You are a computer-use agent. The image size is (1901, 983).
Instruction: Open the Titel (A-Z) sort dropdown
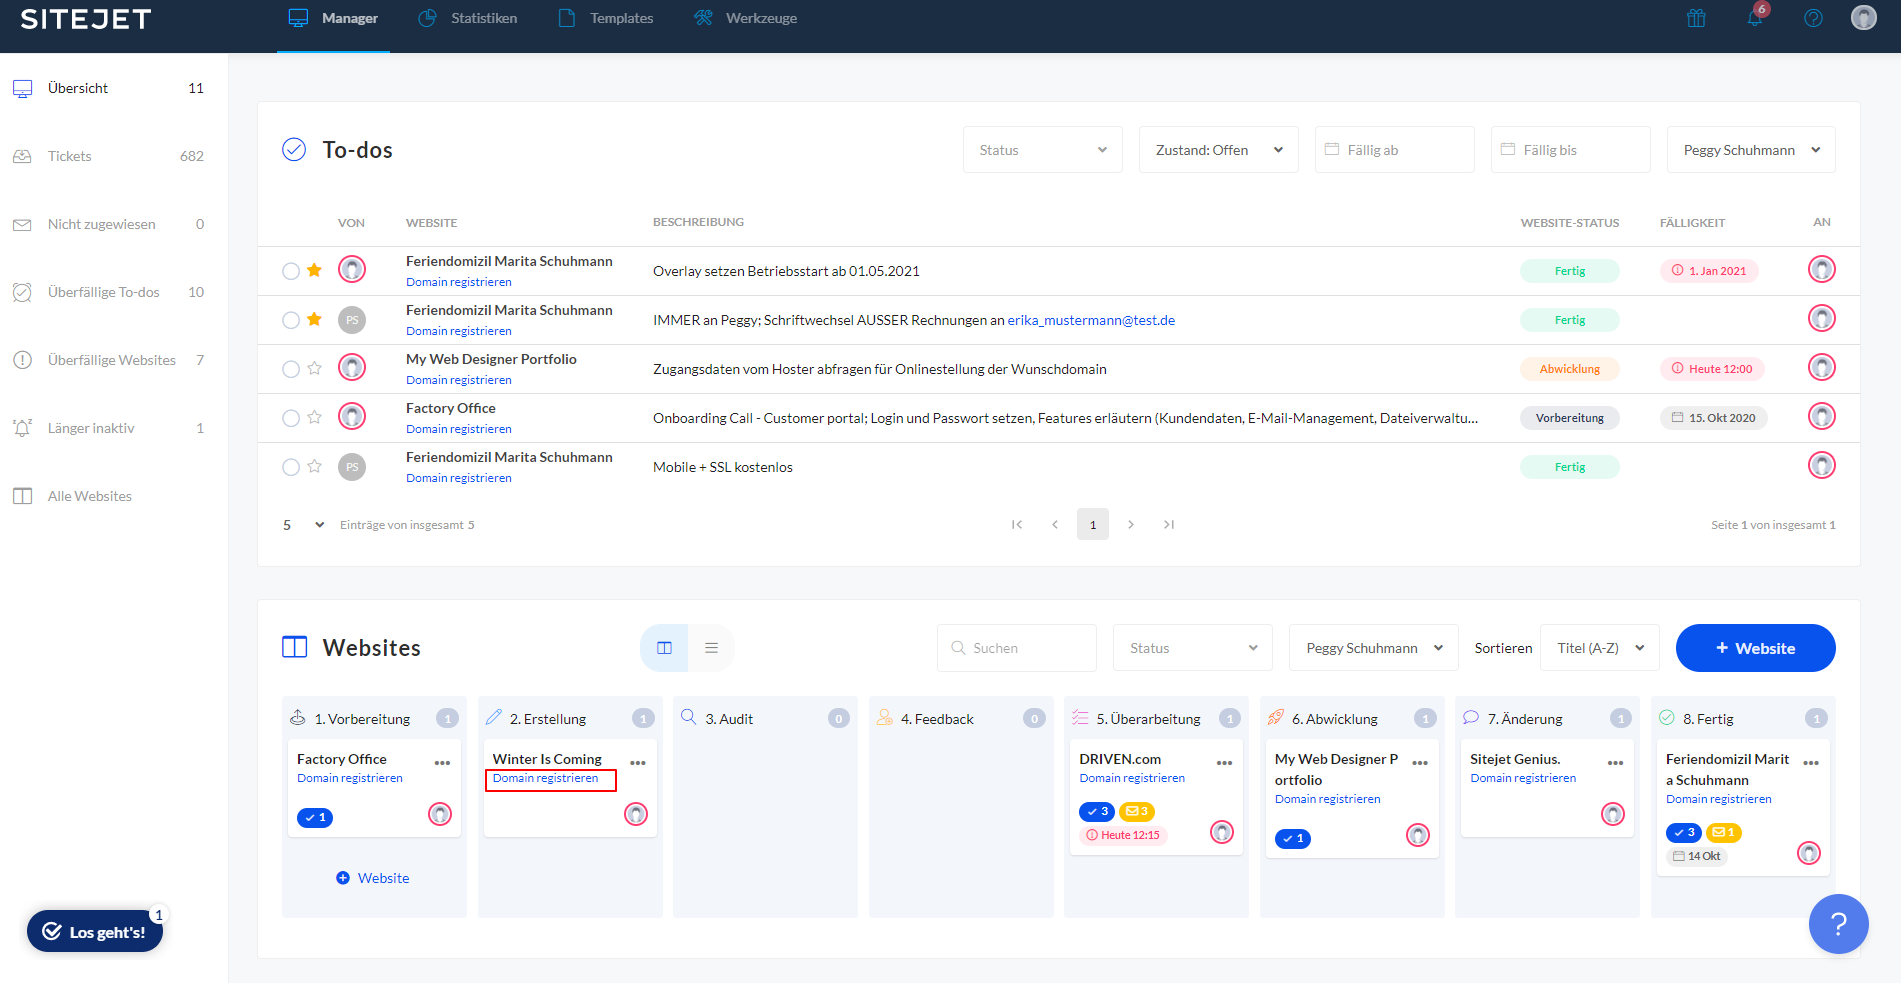click(x=1599, y=648)
